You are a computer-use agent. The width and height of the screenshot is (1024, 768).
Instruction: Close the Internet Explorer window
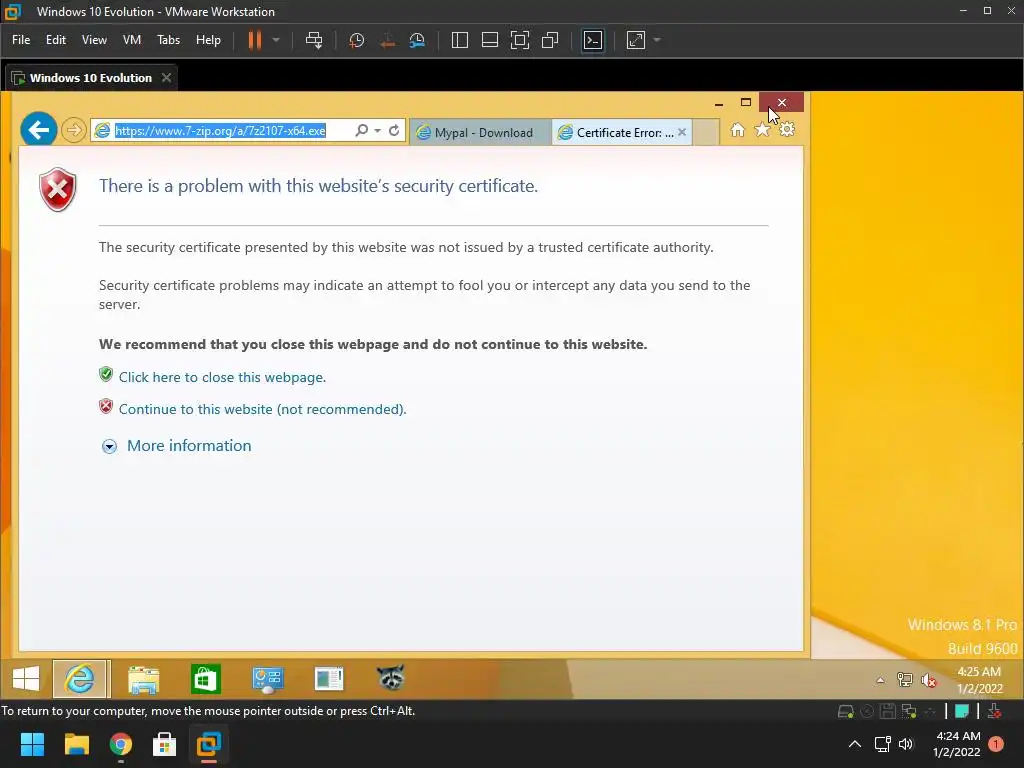click(782, 103)
